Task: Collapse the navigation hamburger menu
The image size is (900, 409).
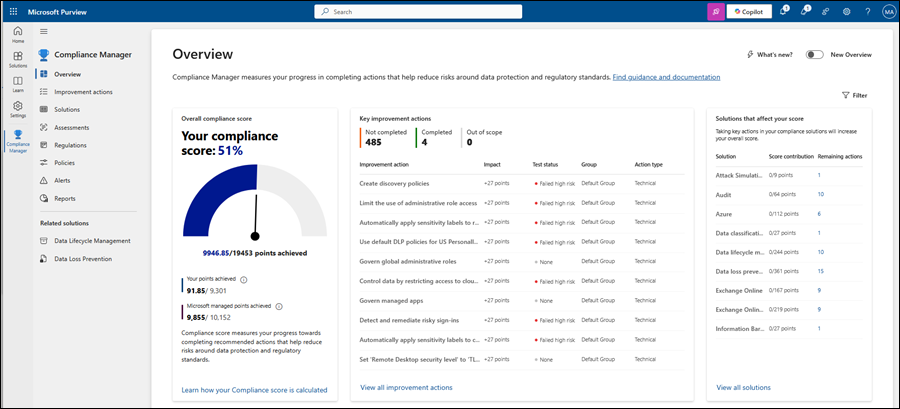Action: click(x=44, y=33)
